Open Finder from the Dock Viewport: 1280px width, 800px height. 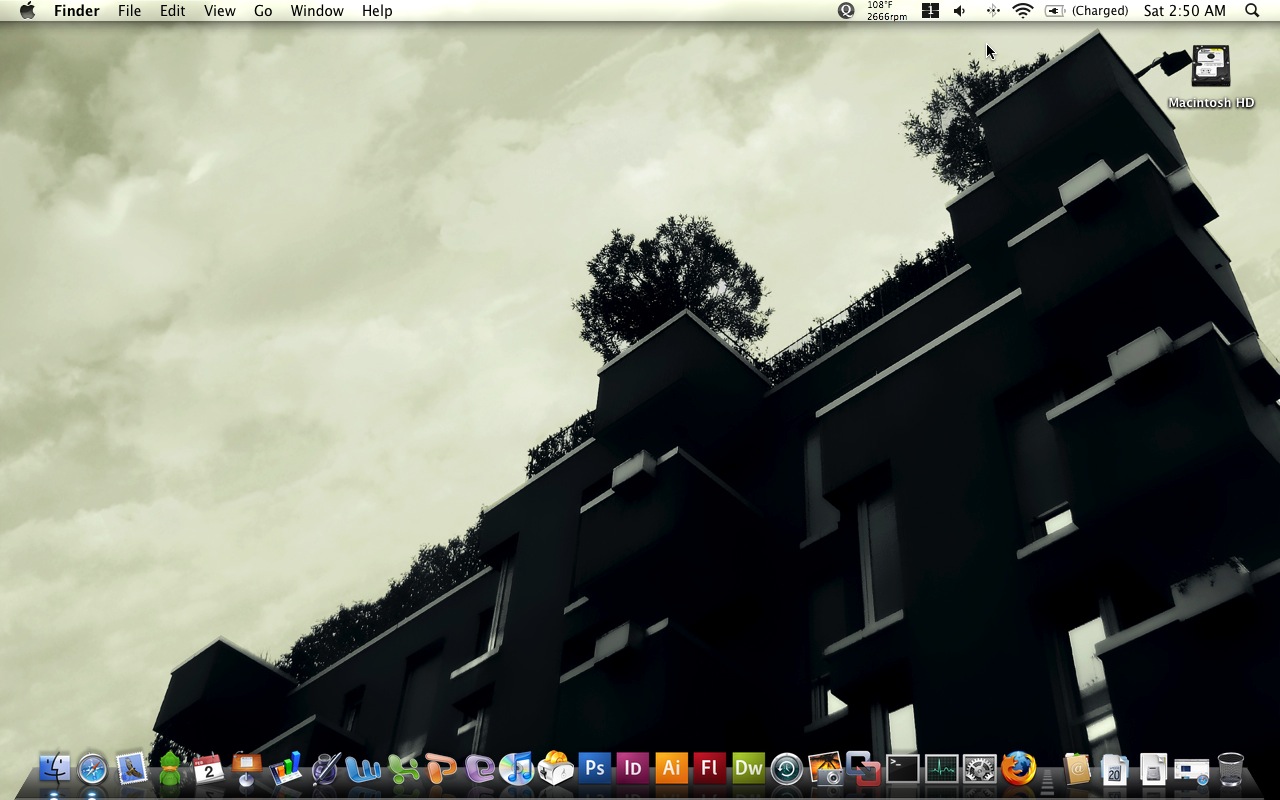(55, 769)
